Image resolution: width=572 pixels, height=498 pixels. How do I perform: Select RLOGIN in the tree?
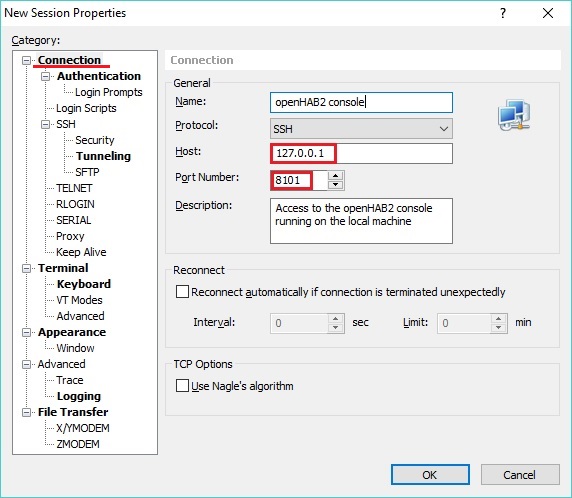click(x=75, y=204)
